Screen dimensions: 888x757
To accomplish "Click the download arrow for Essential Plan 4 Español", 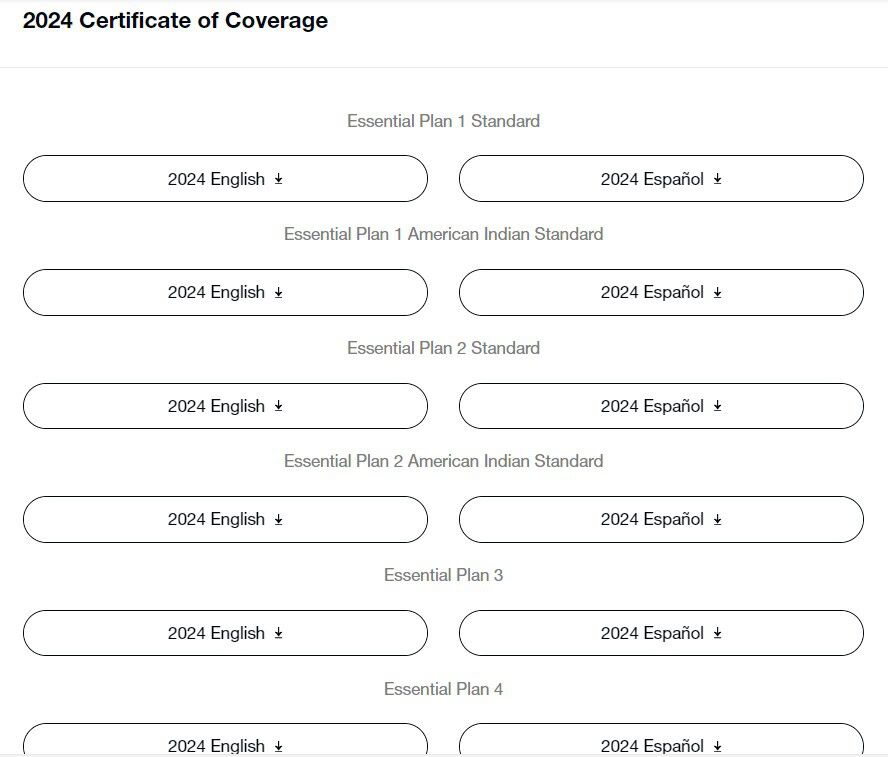I will pos(718,746).
